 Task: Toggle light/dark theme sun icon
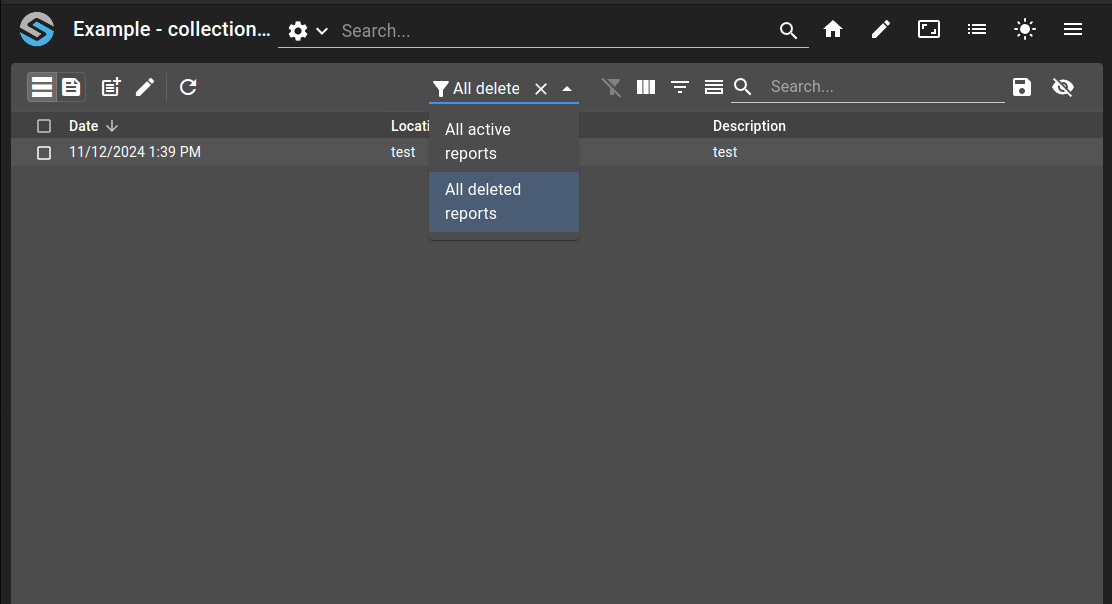(x=1025, y=29)
